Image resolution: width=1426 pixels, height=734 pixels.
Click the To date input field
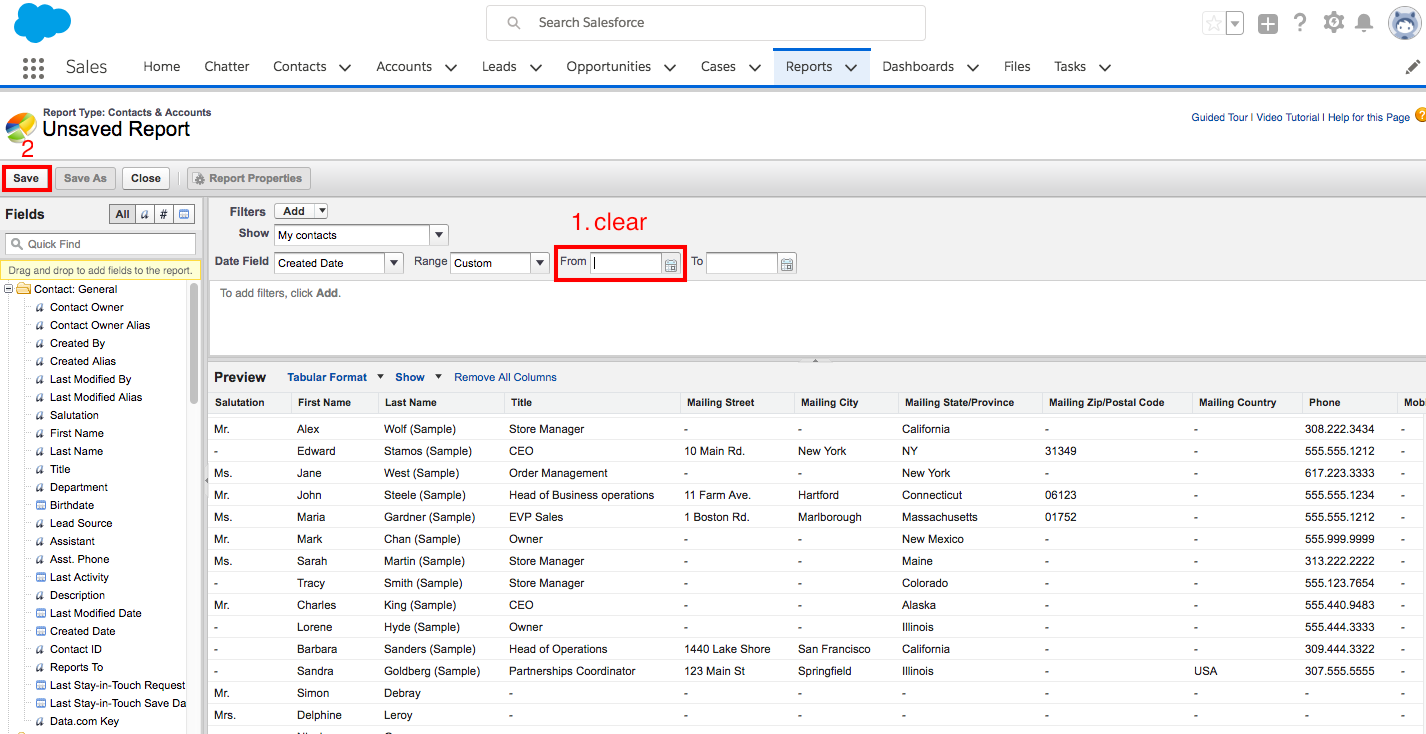pyautogui.click(x=742, y=264)
